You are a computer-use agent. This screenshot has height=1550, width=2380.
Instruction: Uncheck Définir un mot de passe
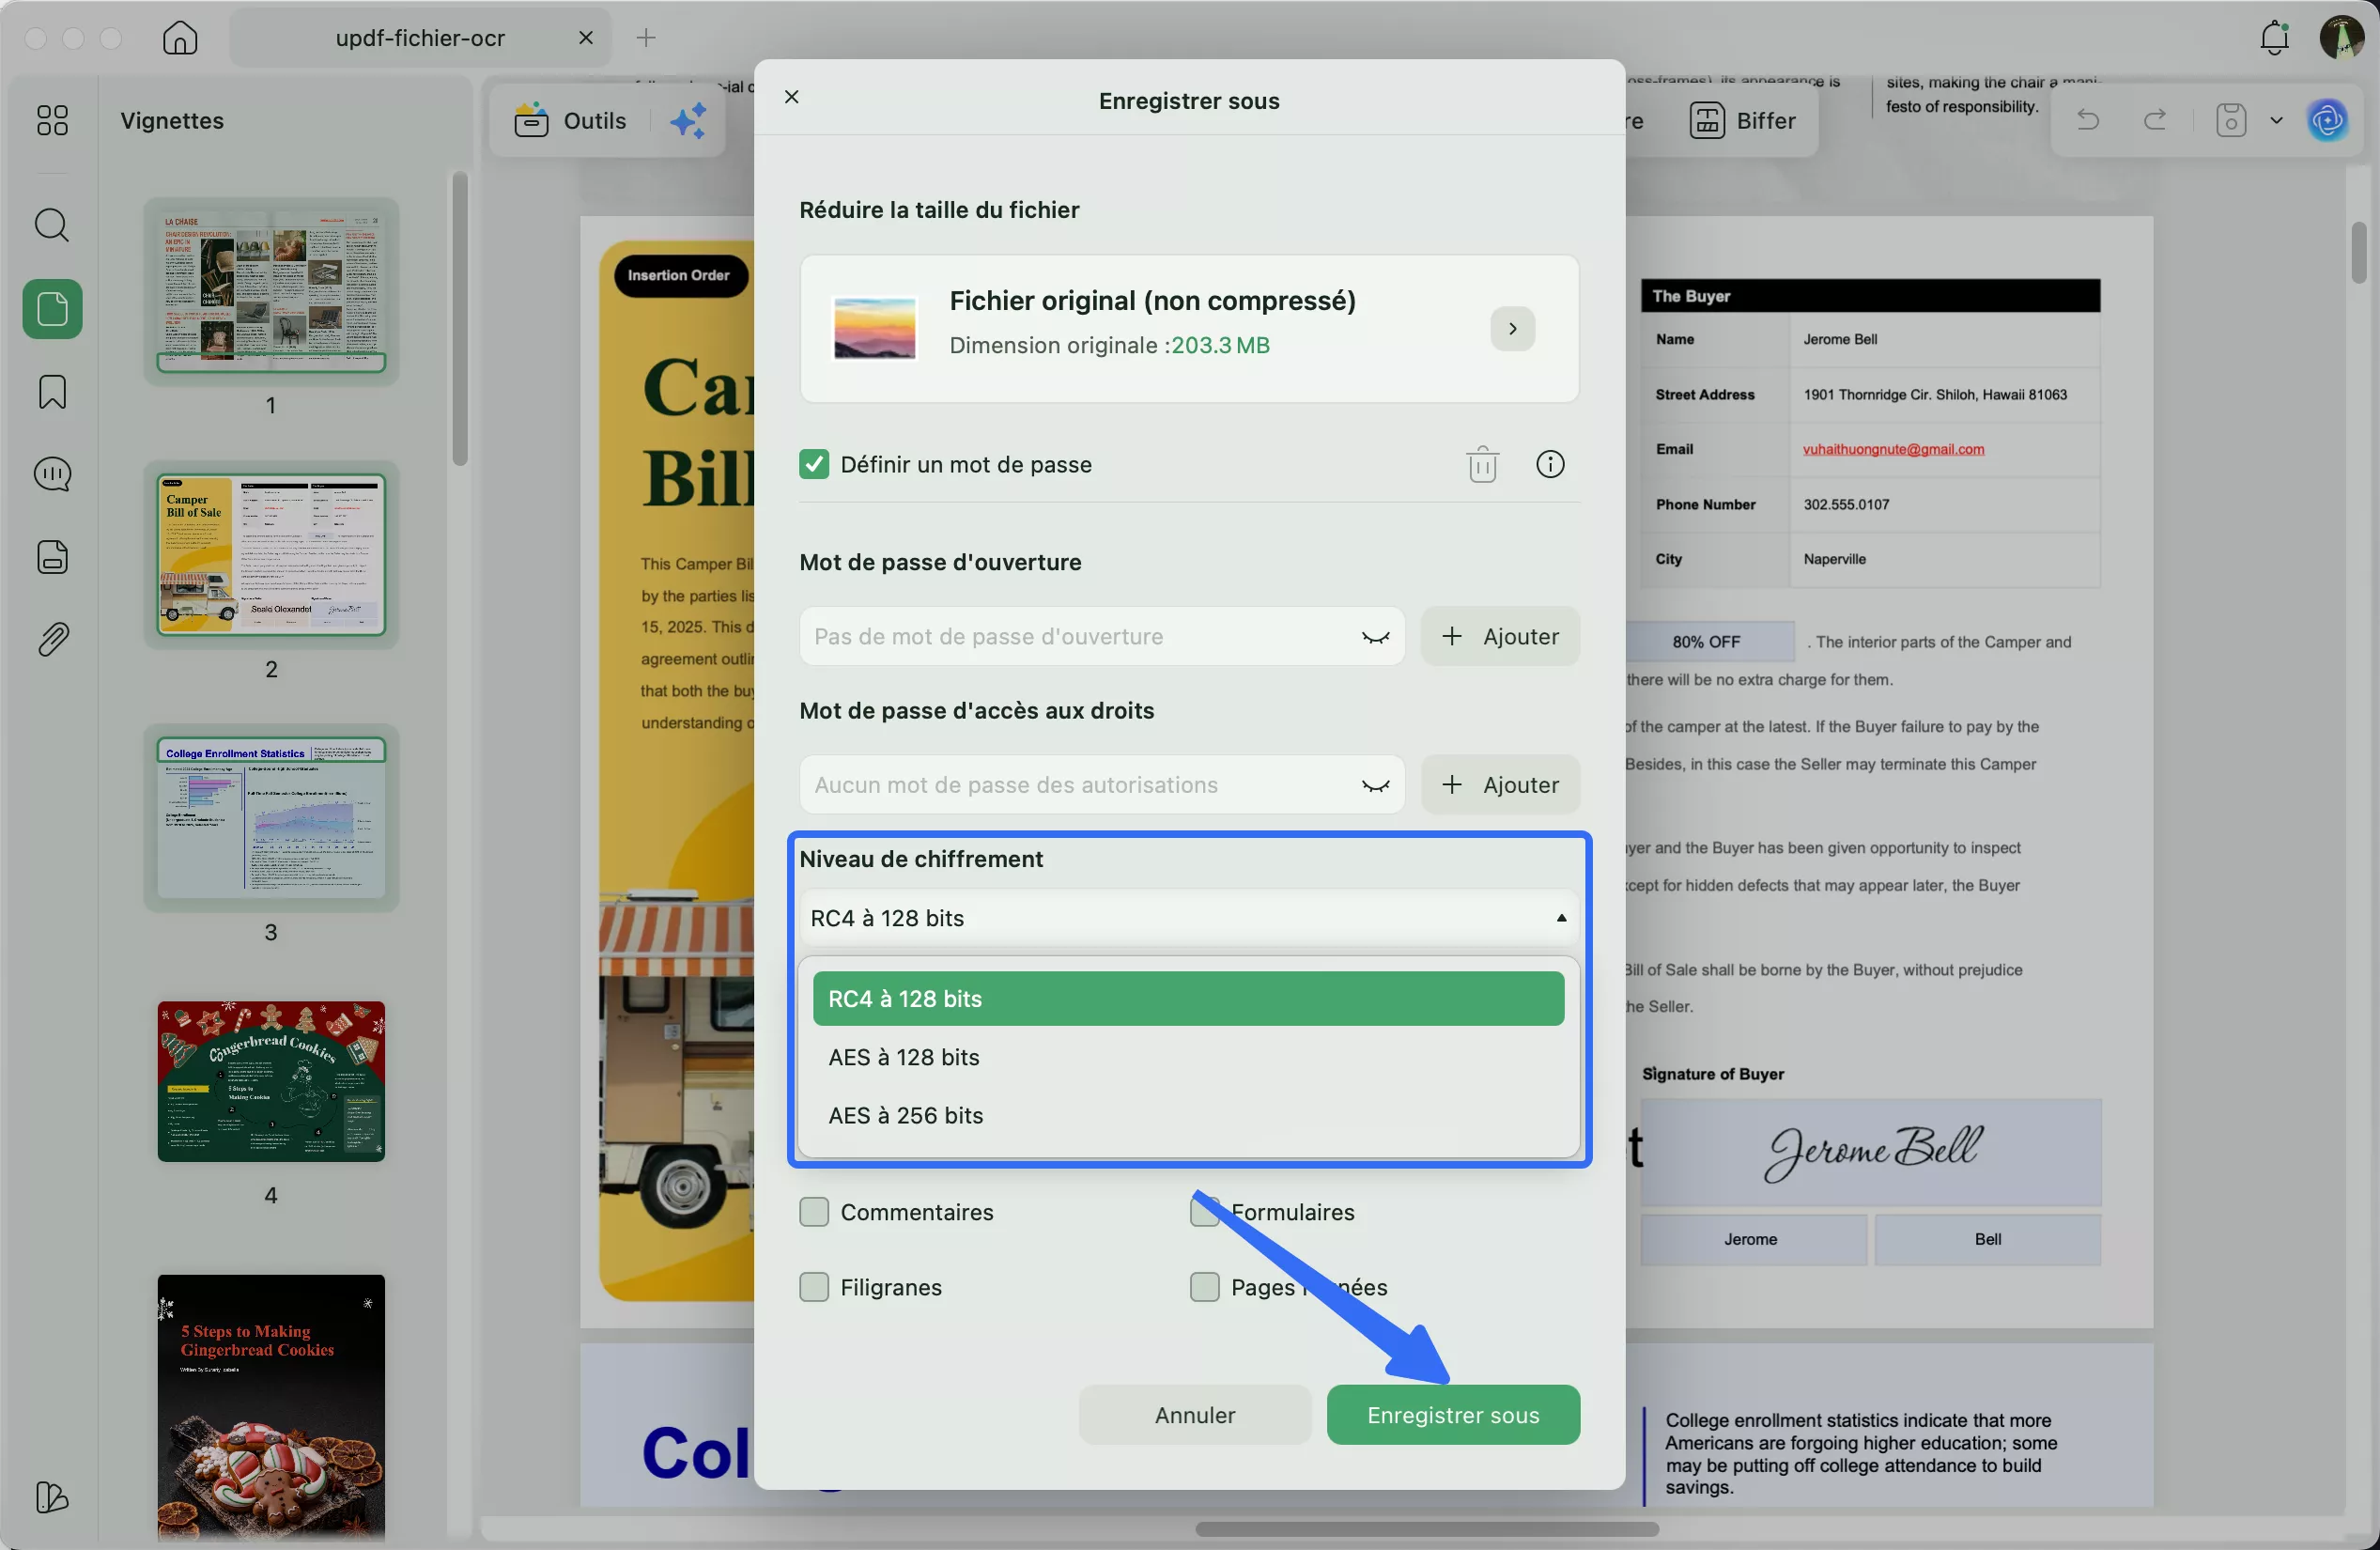point(814,464)
